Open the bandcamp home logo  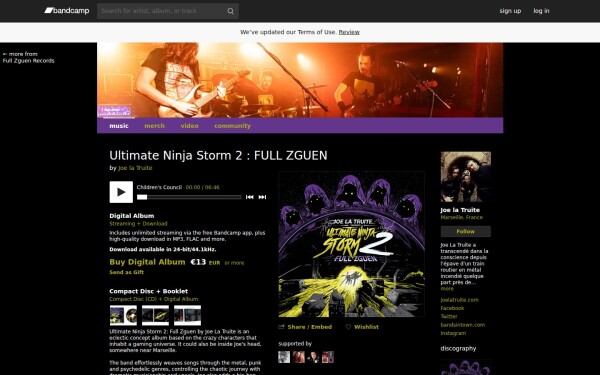pos(67,11)
